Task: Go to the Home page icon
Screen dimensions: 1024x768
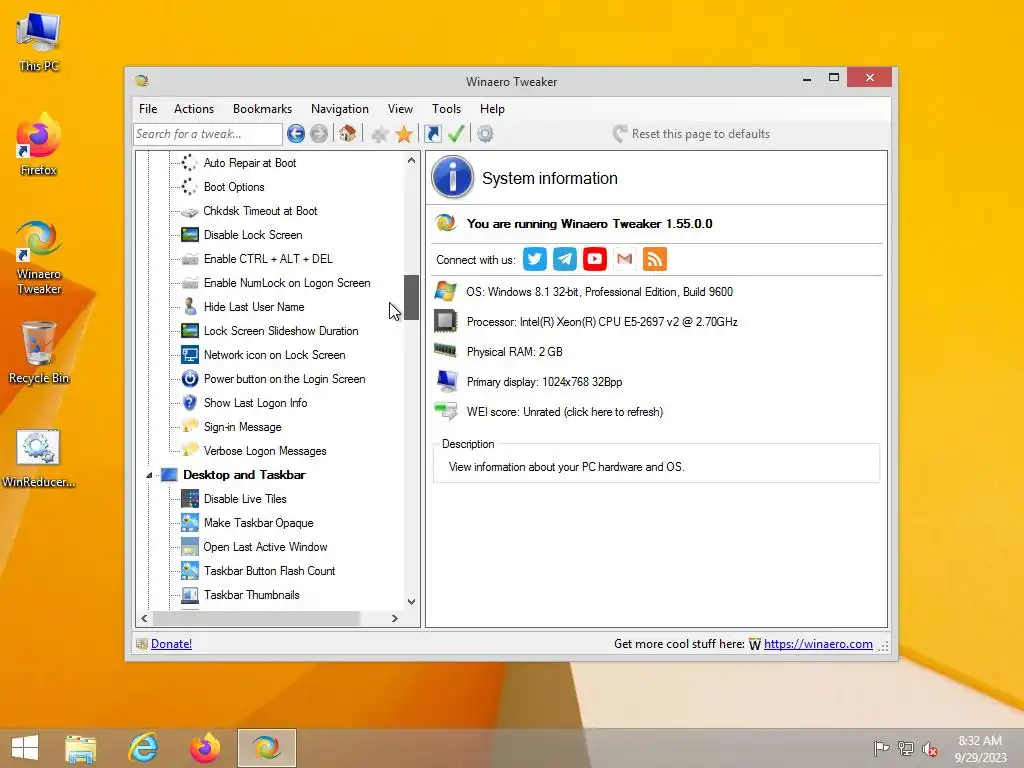Action: pos(347,134)
